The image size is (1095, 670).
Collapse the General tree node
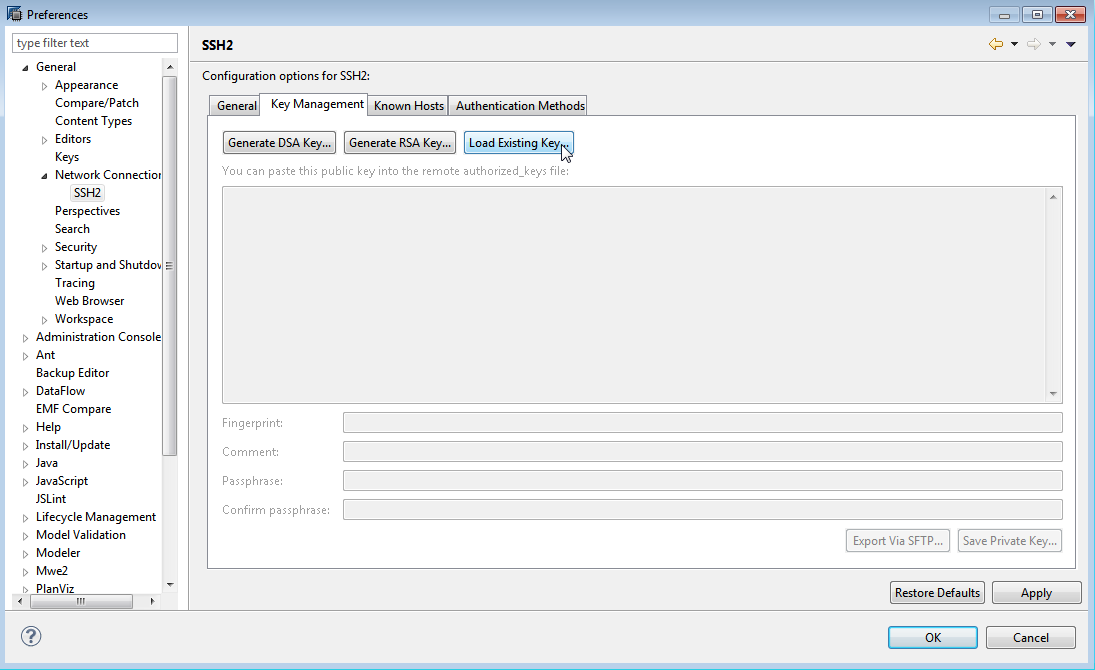[25, 68]
